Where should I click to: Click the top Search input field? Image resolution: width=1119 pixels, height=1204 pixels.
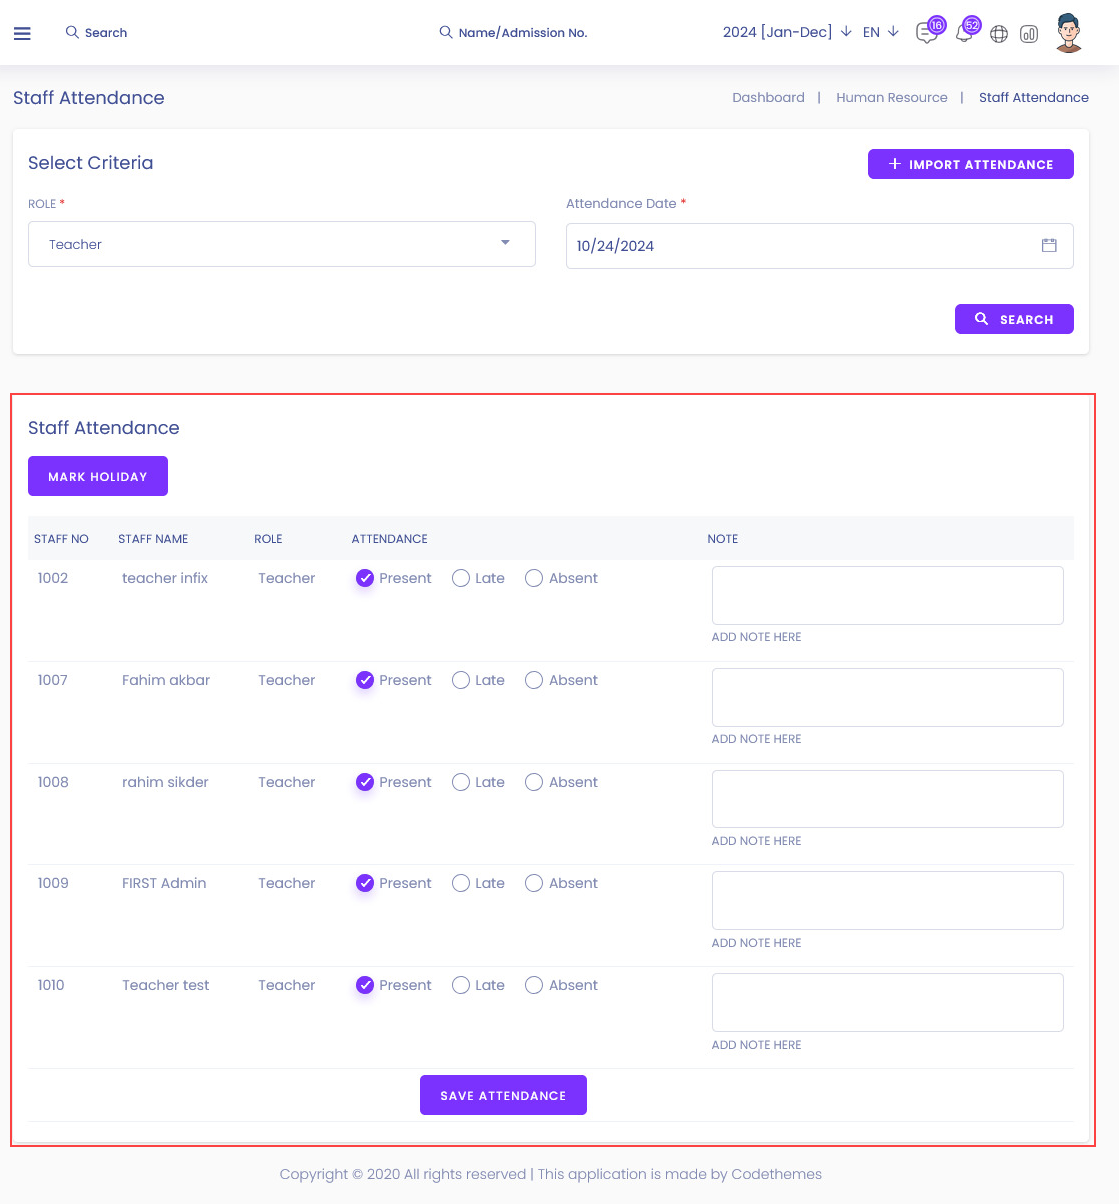tap(106, 32)
